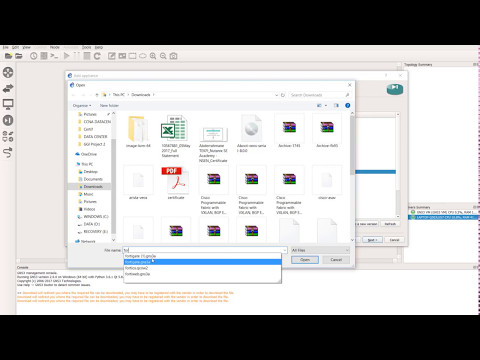Choose the highlighted fortigate.gns3a suggestion
480x360 pixels.
point(202,262)
